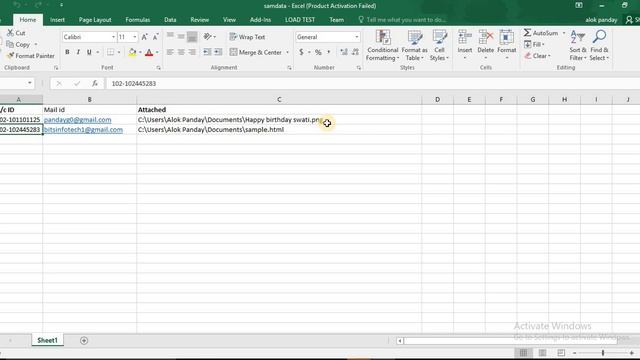Switch to Page Layout view in status bar

(x=542, y=353)
